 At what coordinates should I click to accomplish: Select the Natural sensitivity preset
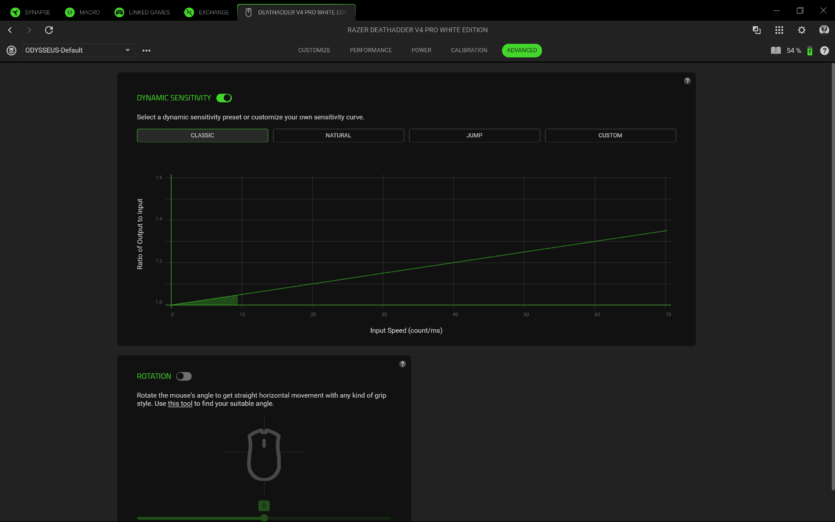point(338,135)
